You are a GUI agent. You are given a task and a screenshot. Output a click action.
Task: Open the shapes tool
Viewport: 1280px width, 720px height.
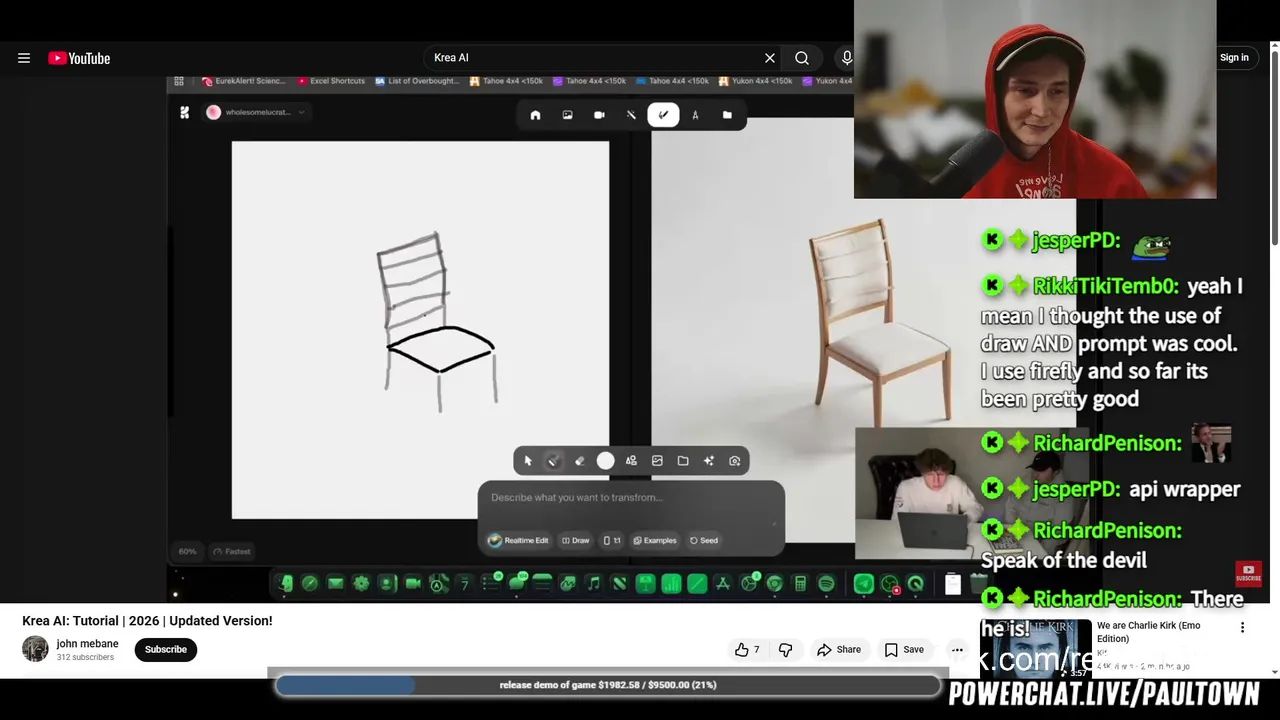(x=631, y=461)
